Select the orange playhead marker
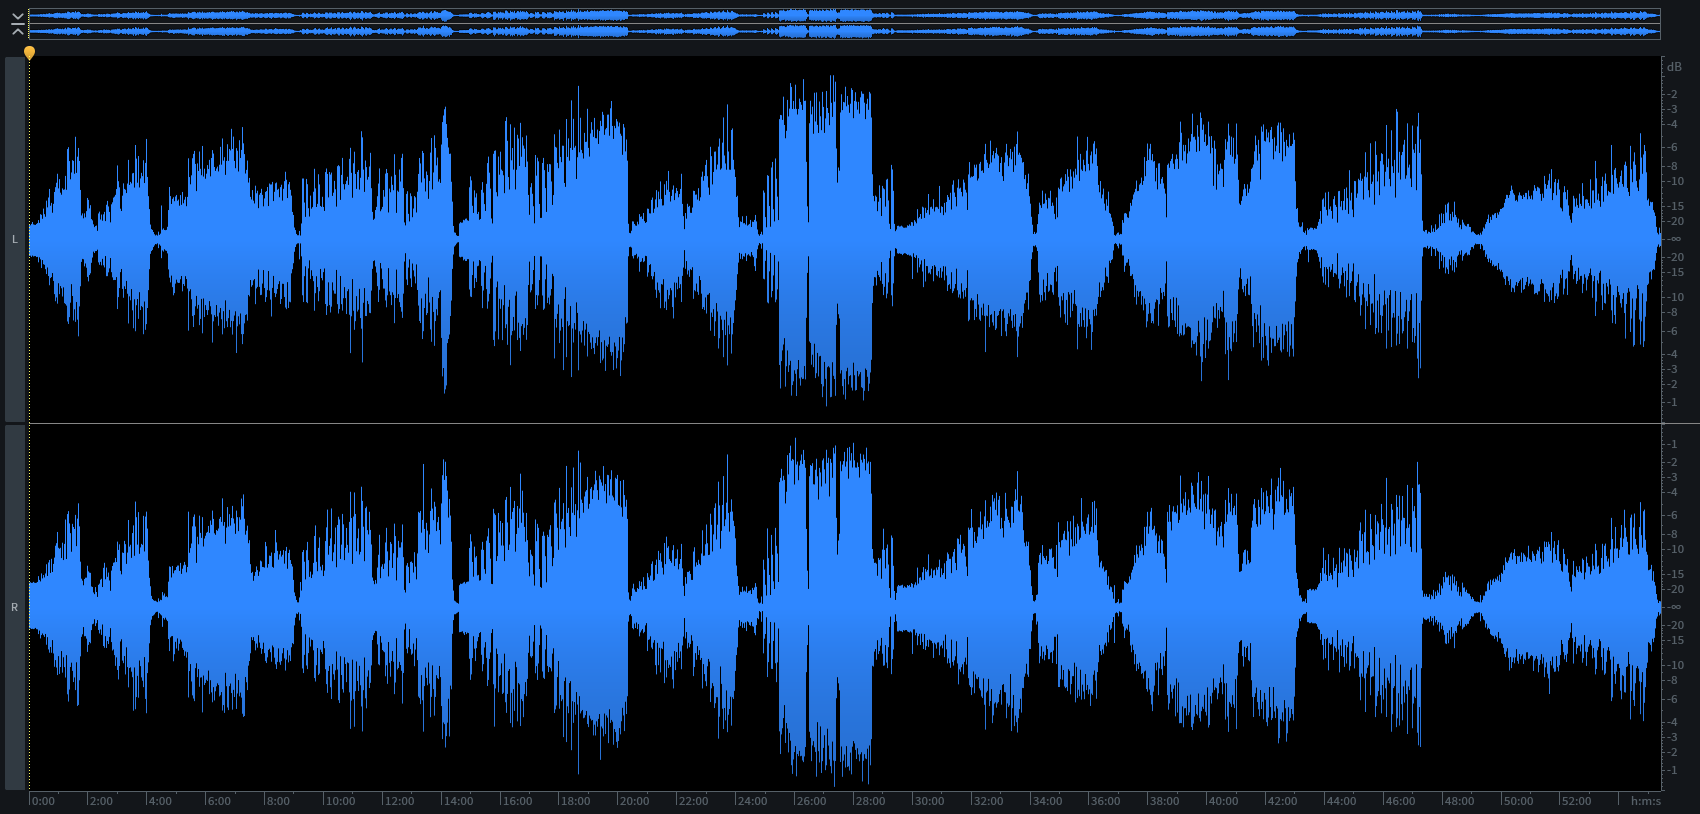 (29, 52)
